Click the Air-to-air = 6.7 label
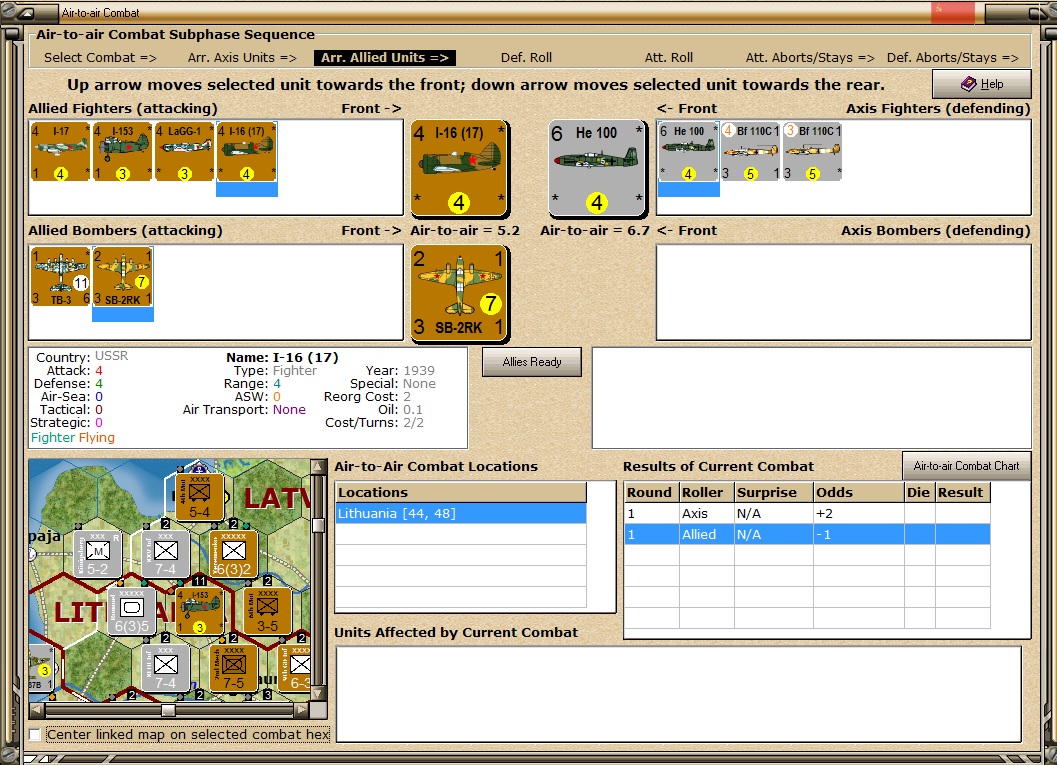The image size is (1057, 765). pos(595,231)
